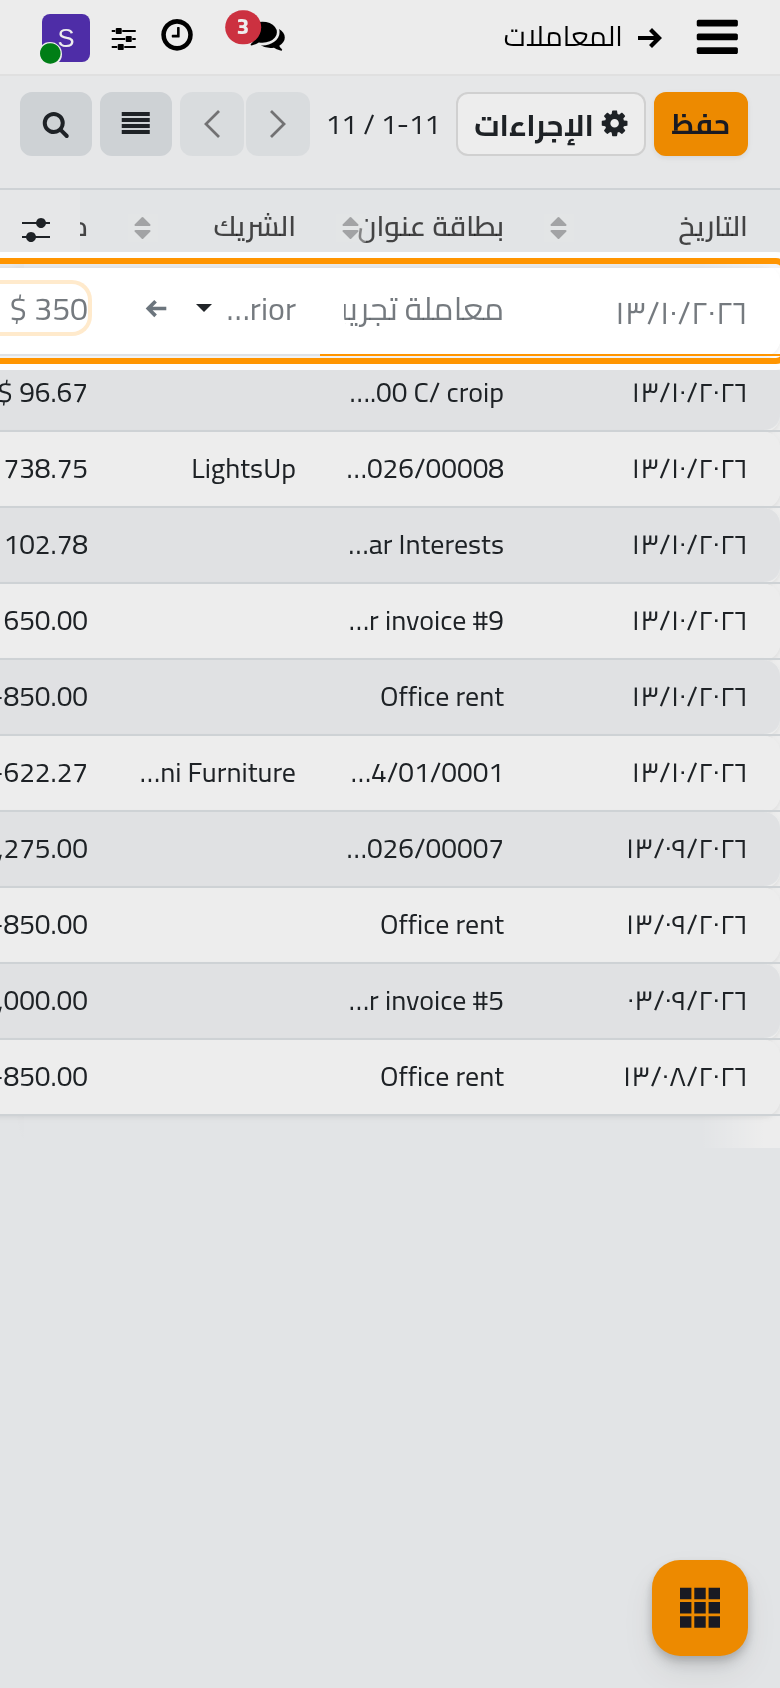Click the حفظ save button
The height and width of the screenshot is (1688, 780).
[701, 124]
